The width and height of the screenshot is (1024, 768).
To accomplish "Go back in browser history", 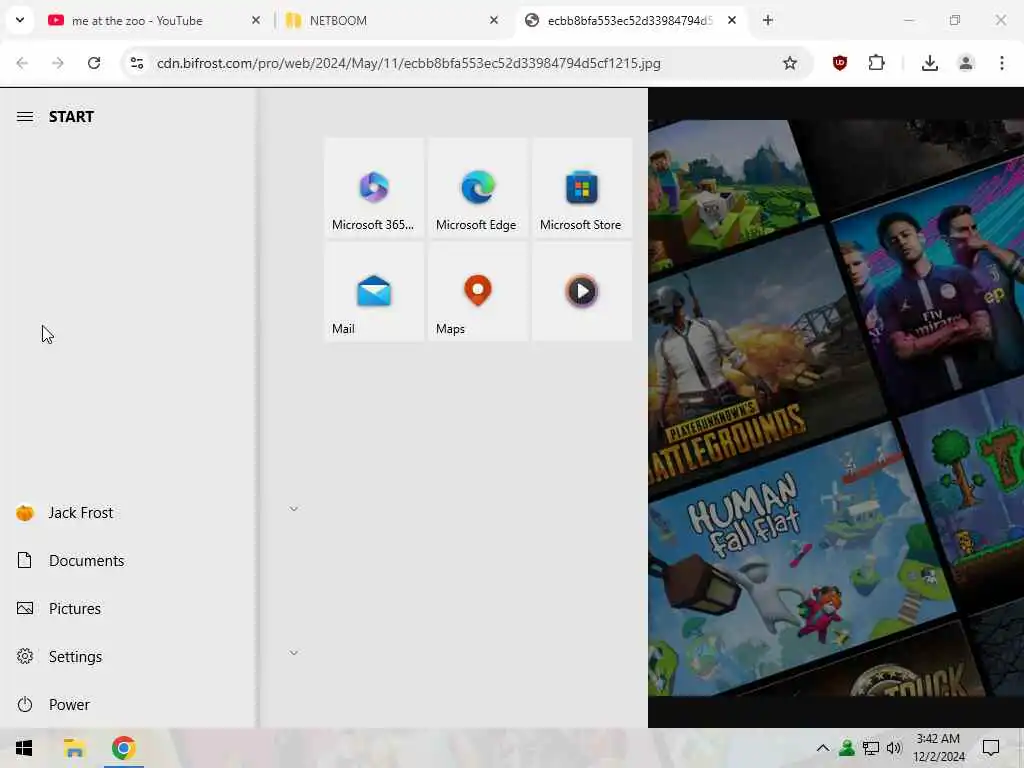I will click(x=22, y=63).
